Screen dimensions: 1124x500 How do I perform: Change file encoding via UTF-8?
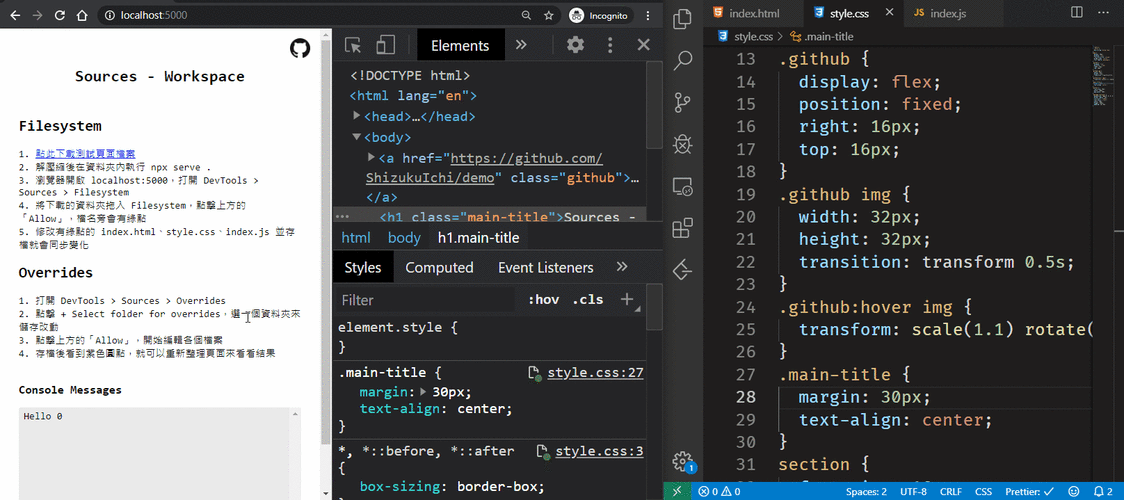point(913,492)
